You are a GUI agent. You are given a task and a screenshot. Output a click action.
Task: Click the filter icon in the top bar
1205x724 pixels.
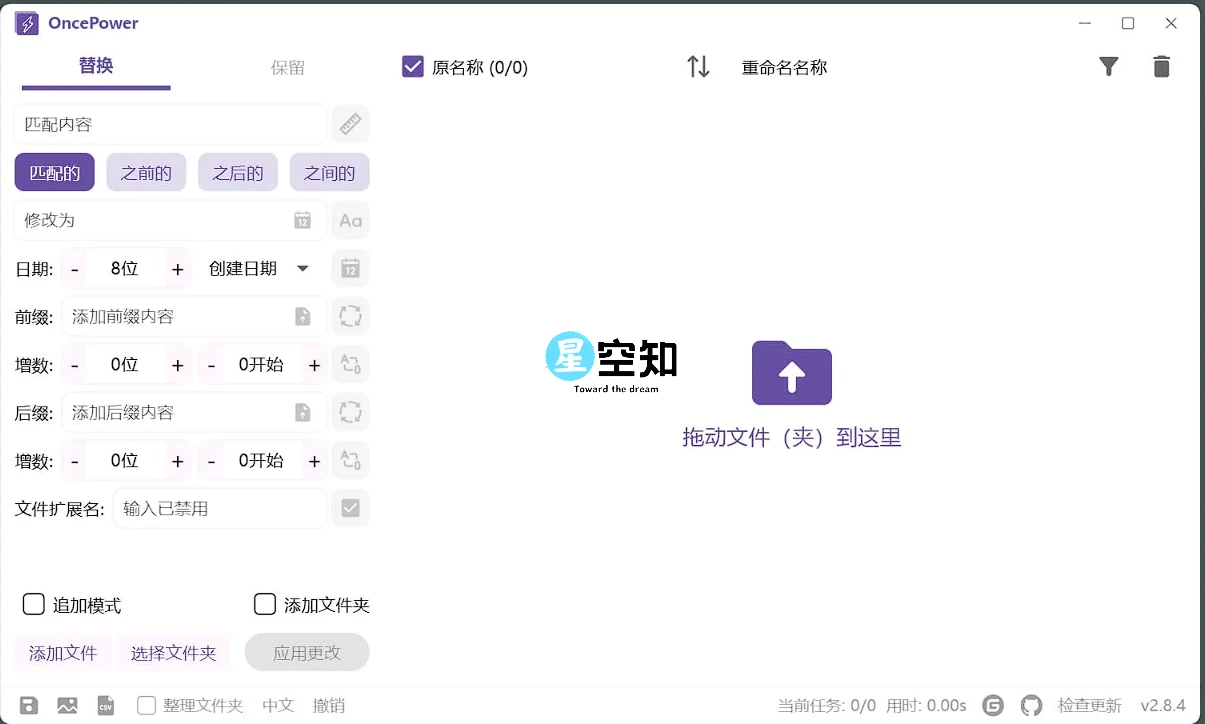coord(1109,66)
